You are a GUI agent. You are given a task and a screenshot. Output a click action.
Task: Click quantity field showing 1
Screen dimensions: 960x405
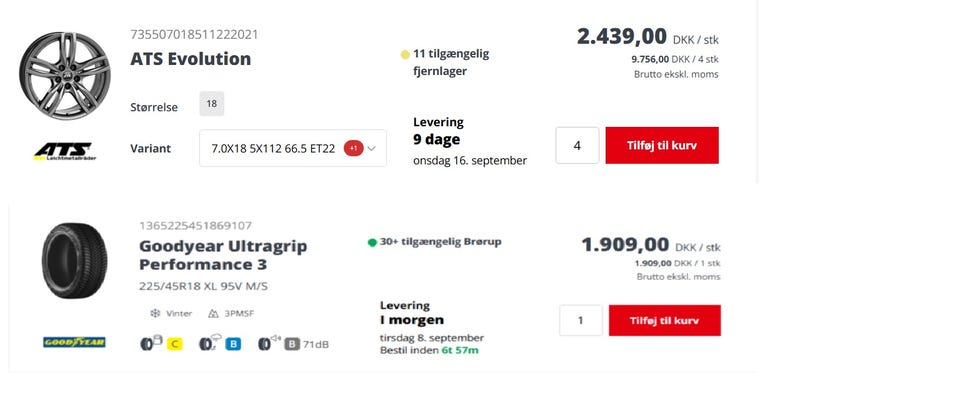click(580, 321)
